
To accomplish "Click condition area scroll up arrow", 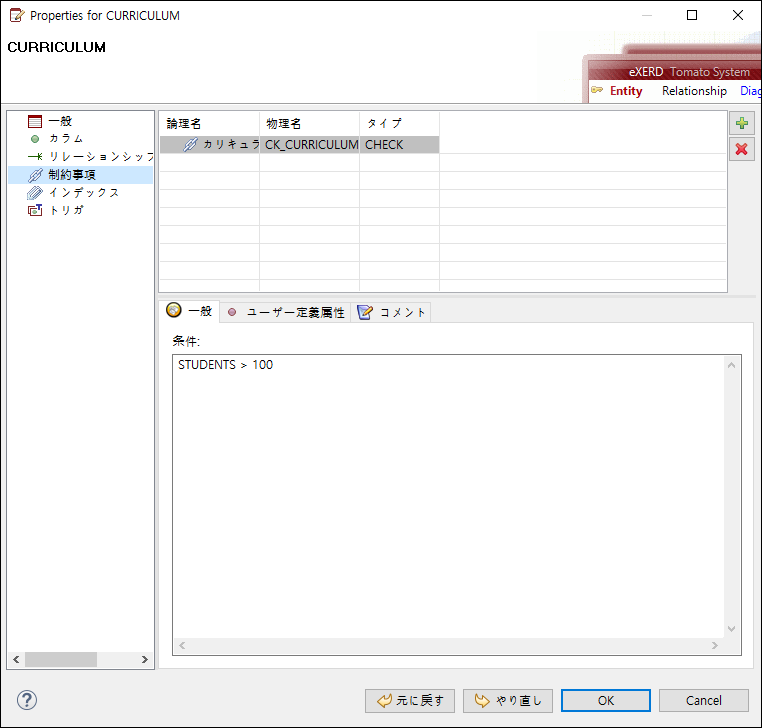I will tap(731, 365).
